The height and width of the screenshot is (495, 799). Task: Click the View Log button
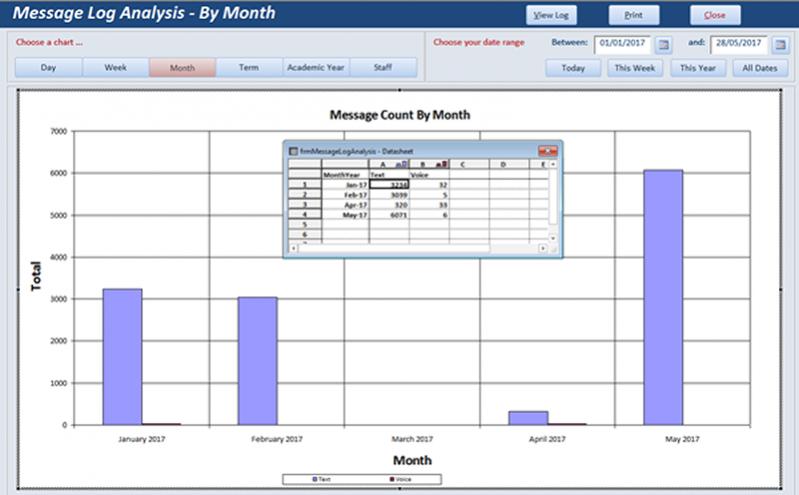(x=551, y=15)
